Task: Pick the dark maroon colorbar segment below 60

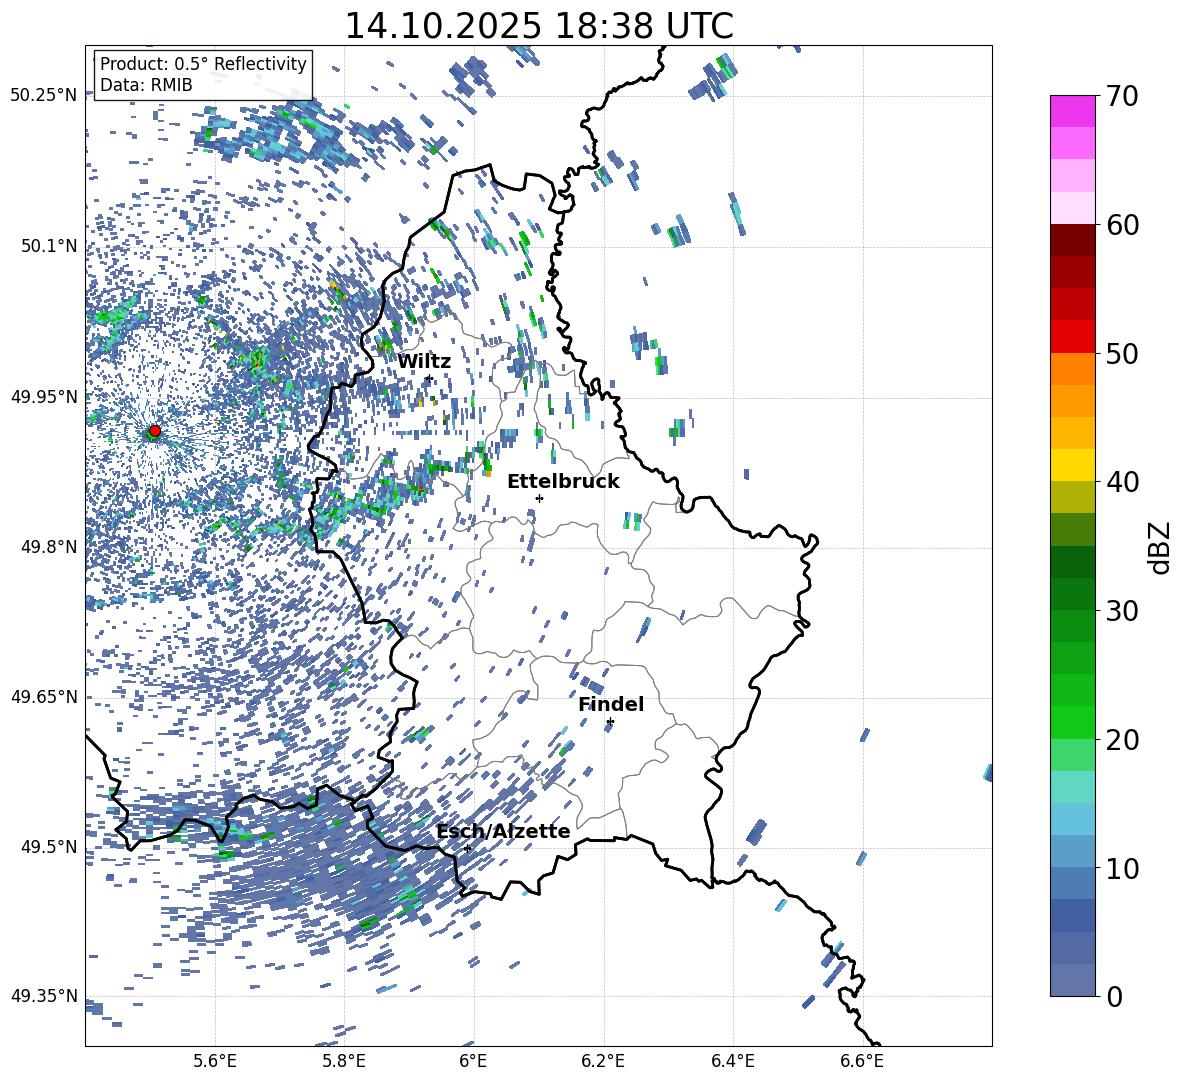Action: coord(1072,240)
